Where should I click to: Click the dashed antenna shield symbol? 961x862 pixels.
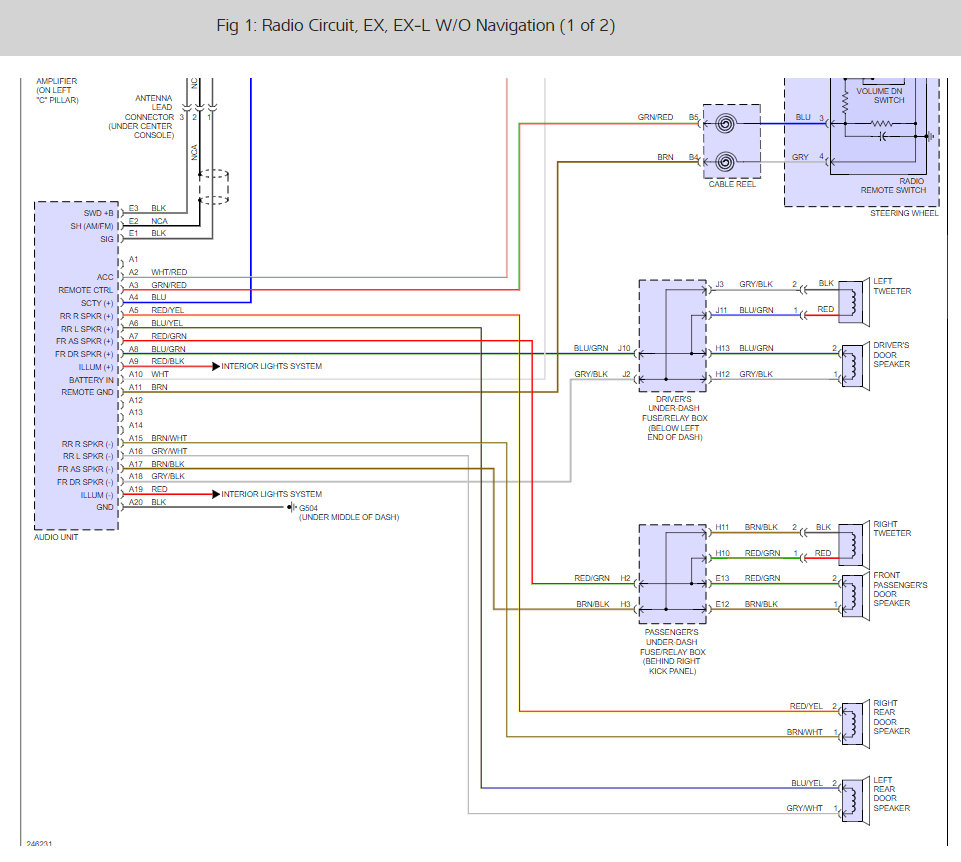[x=213, y=187]
